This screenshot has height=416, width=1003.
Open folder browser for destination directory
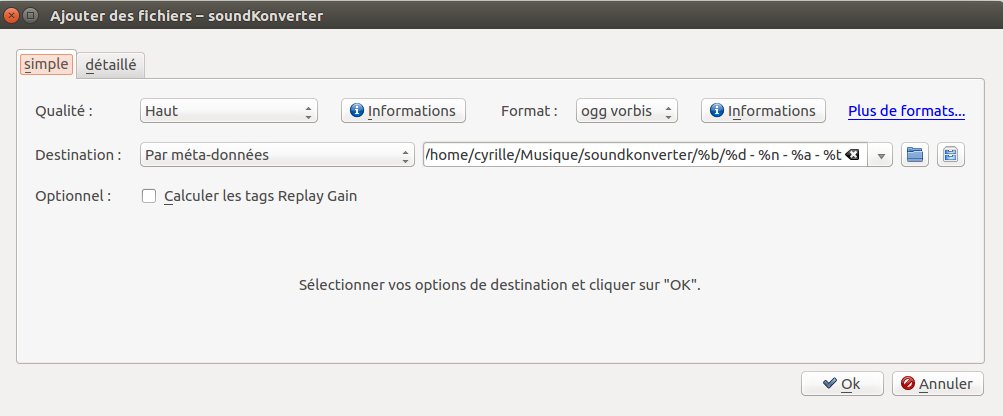(915, 155)
